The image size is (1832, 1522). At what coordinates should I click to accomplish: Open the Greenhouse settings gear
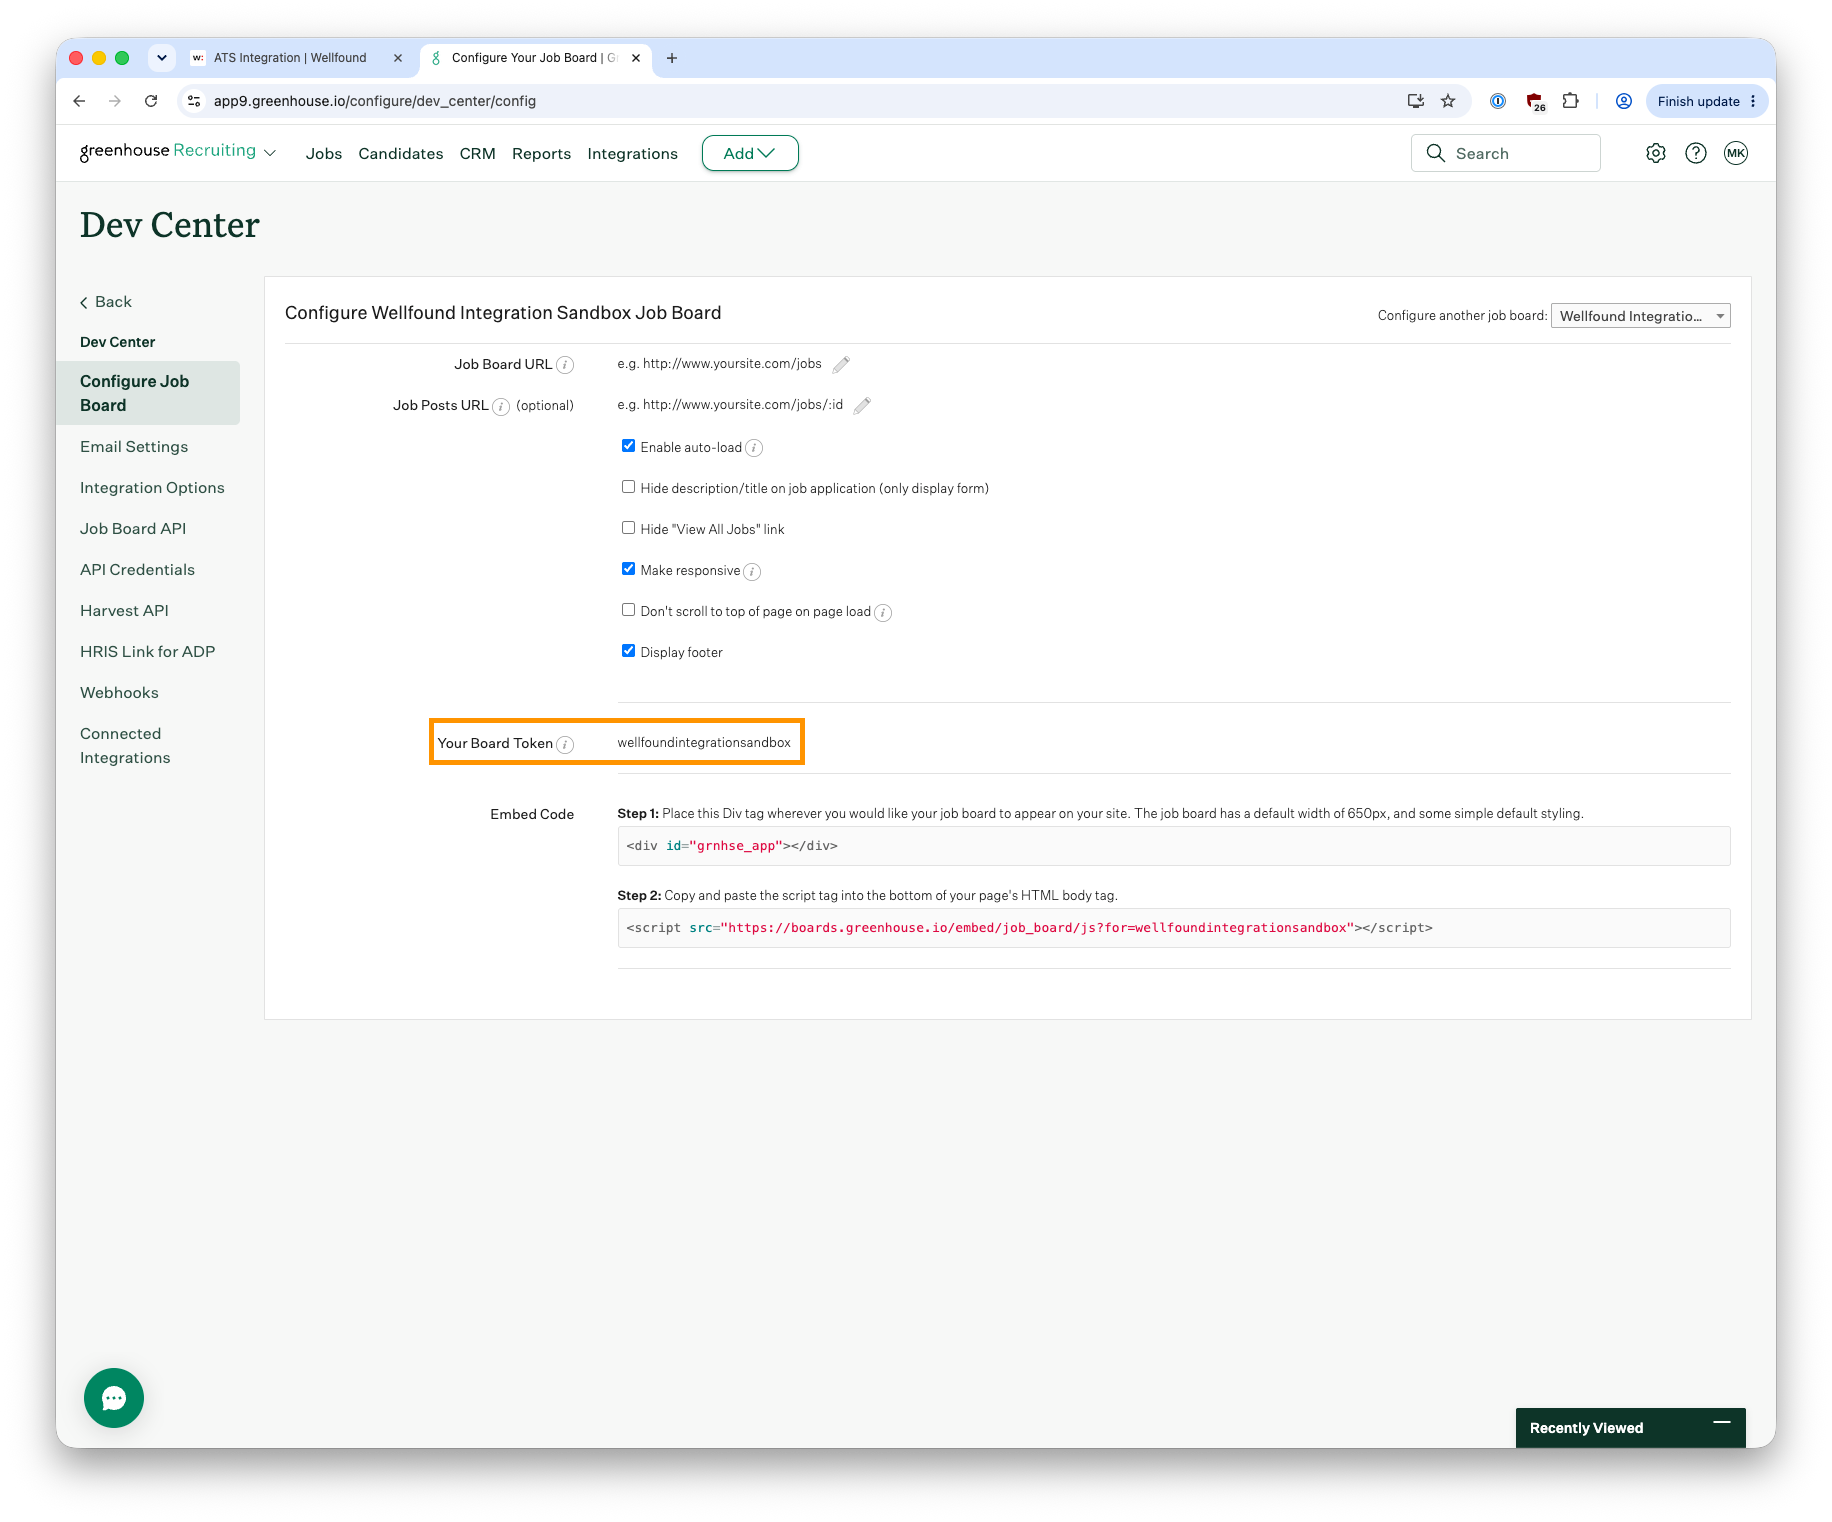pos(1656,153)
